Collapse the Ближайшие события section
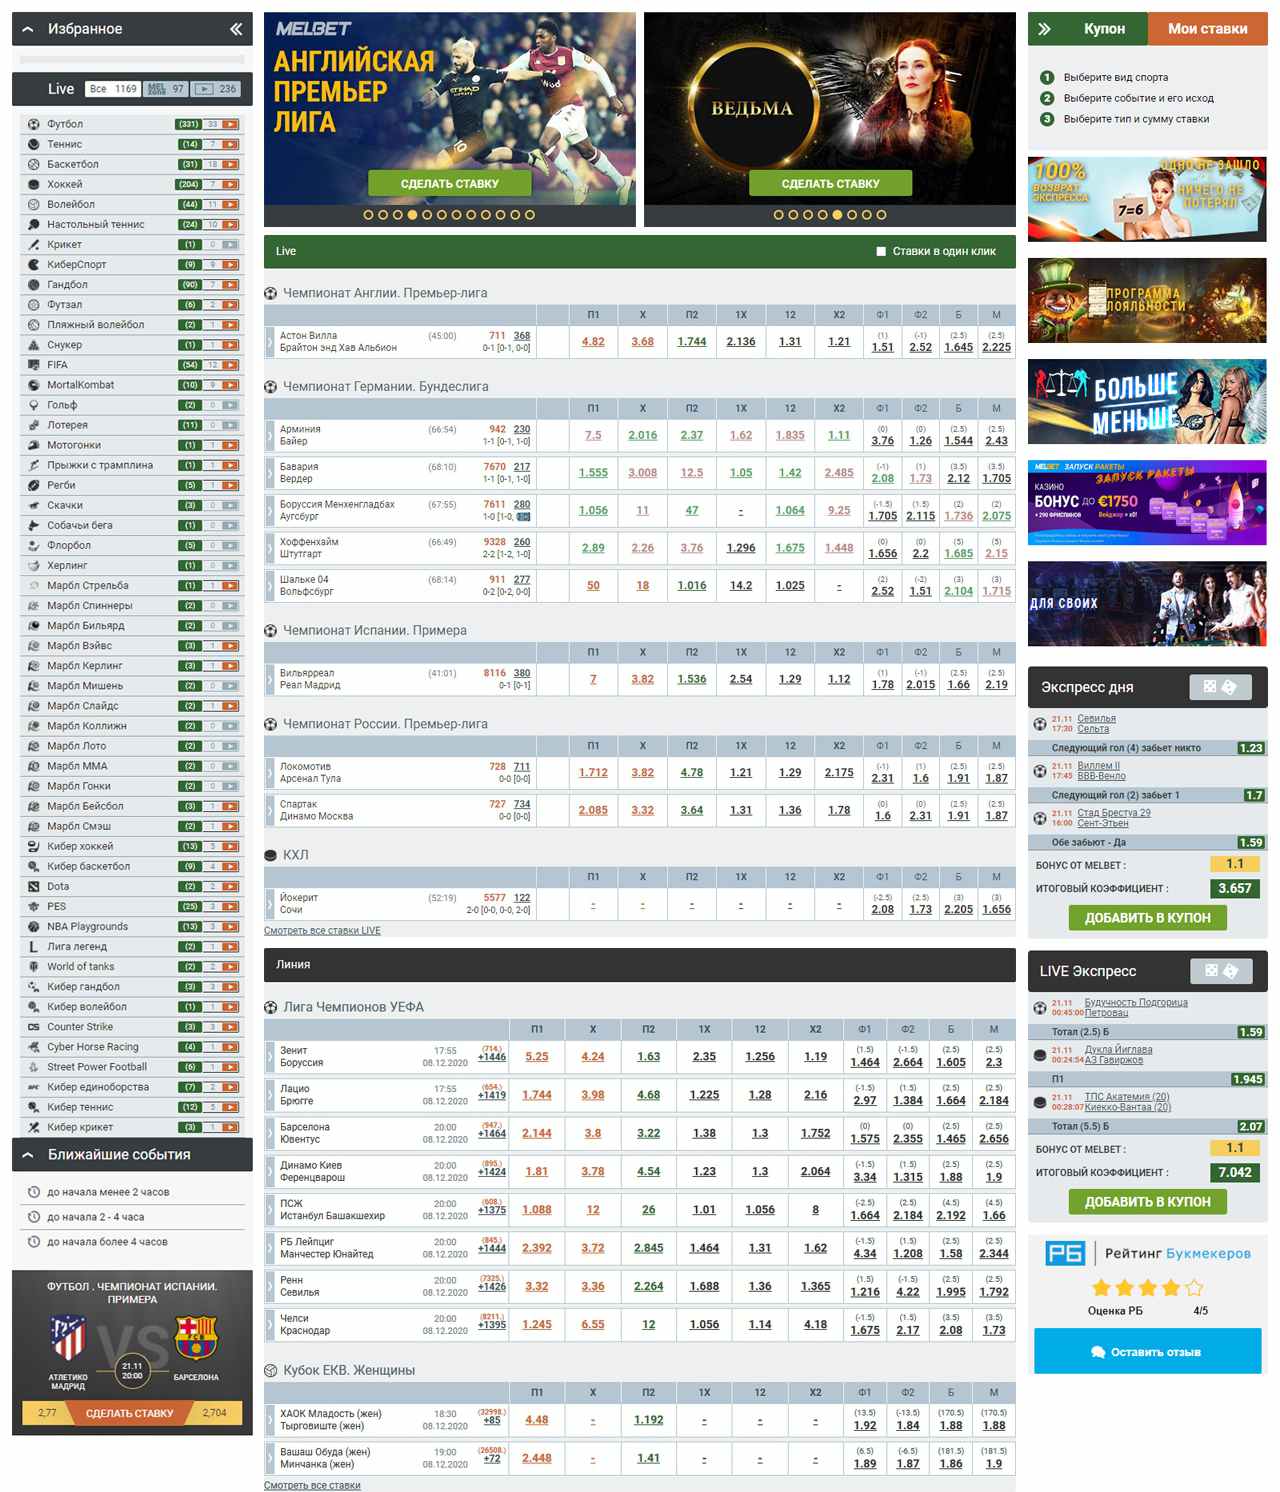 pos(29,1154)
